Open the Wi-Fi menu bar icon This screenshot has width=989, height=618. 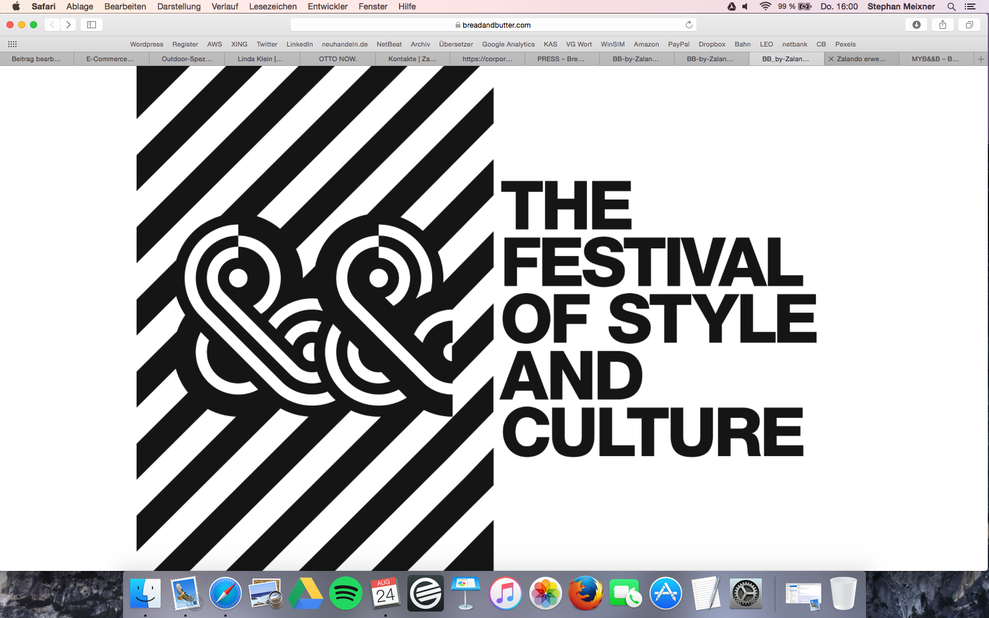[x=765, y=6]
